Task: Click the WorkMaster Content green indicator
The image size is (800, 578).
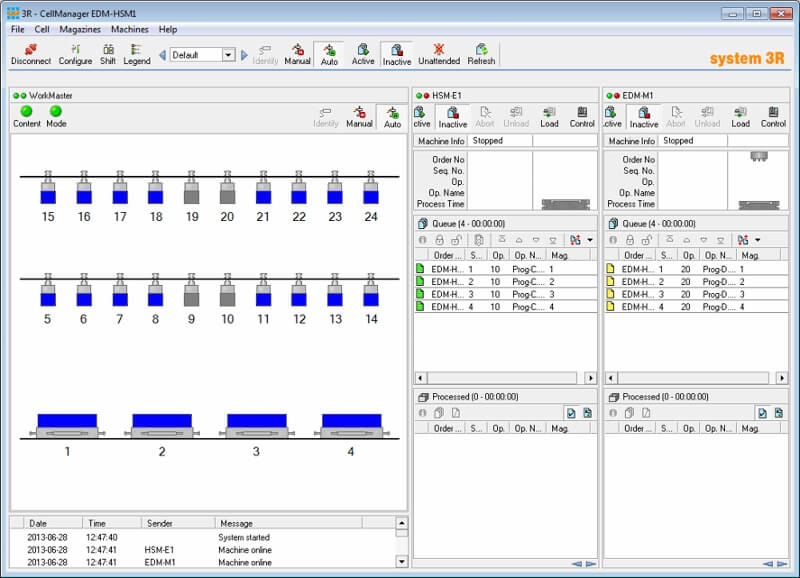Action: pyautogui.click(x=27, y=111)
